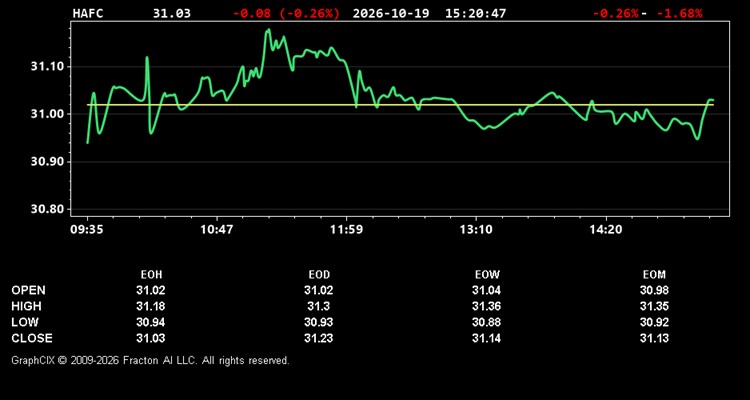Select the 31.03 current price in header
750x400 pixels.
(x=172, y=13)
